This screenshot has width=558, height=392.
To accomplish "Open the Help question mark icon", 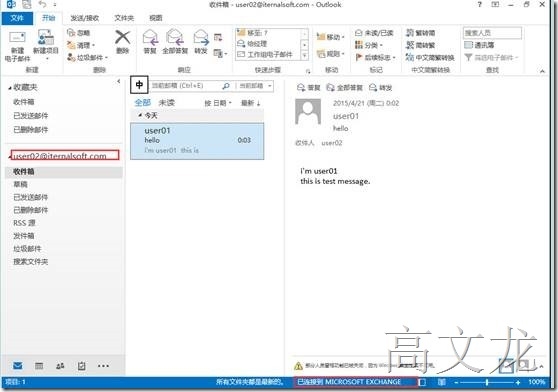I will coord(480,5).
